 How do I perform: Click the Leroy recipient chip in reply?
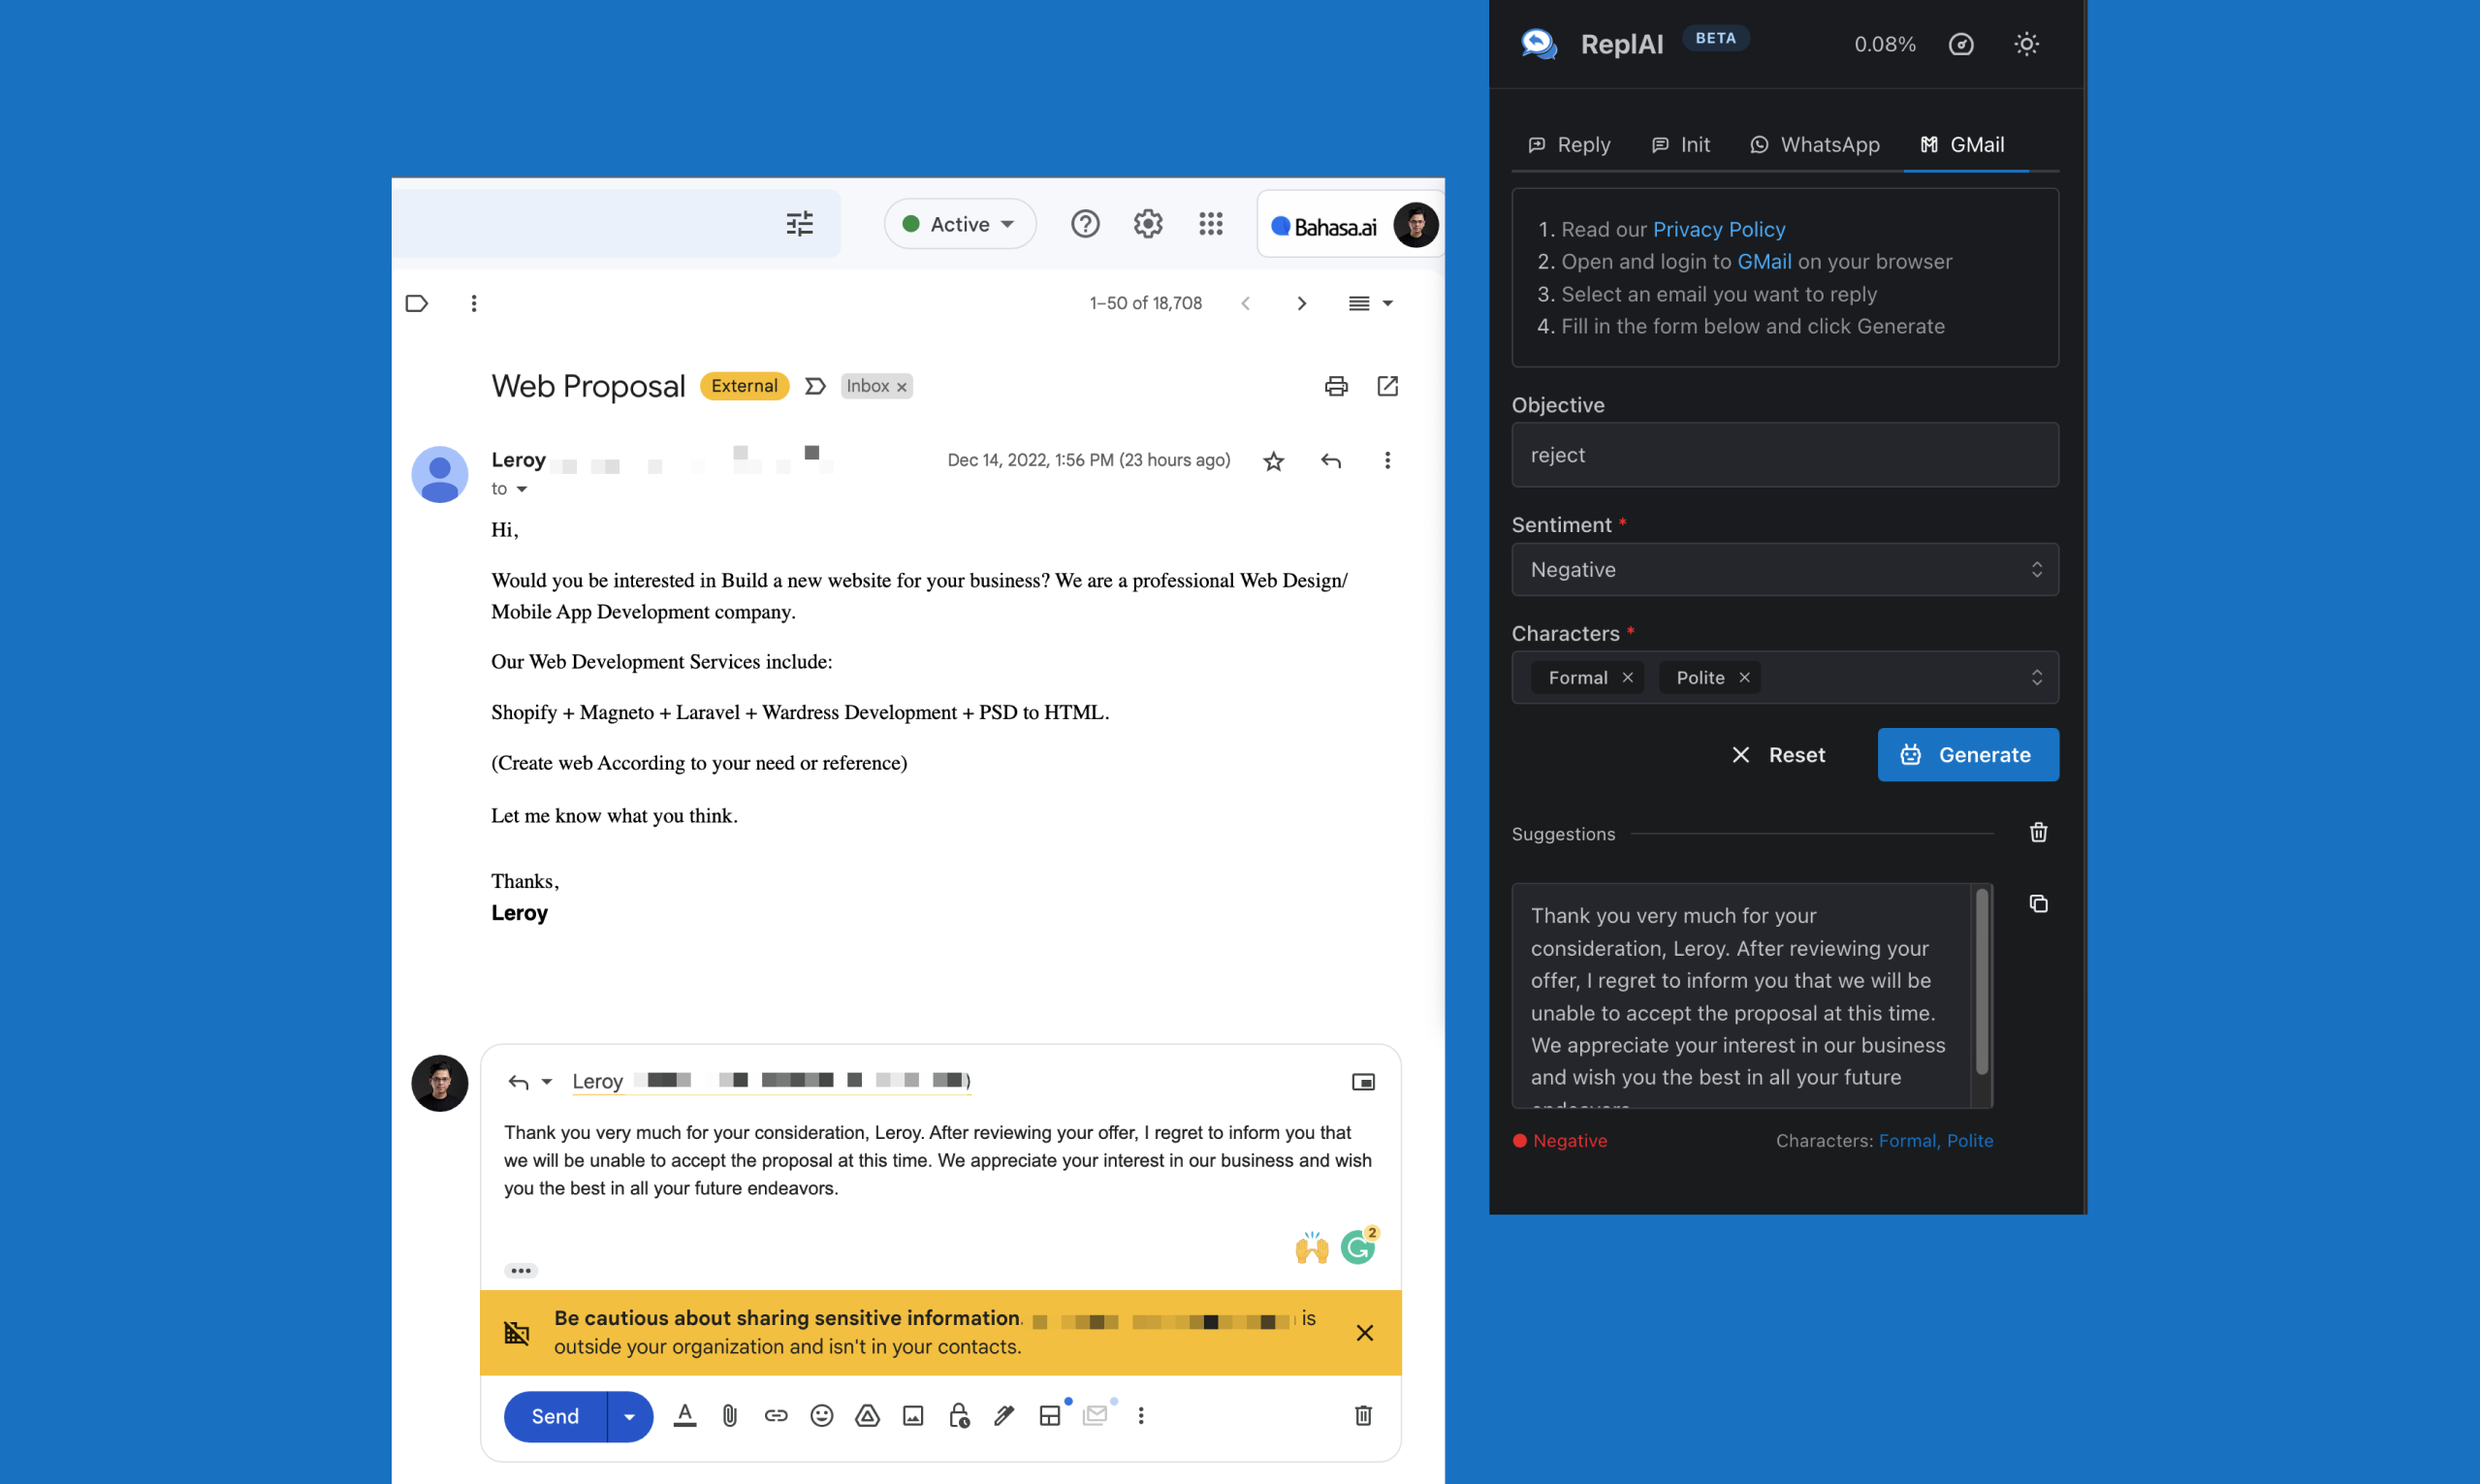[771, 1082]
